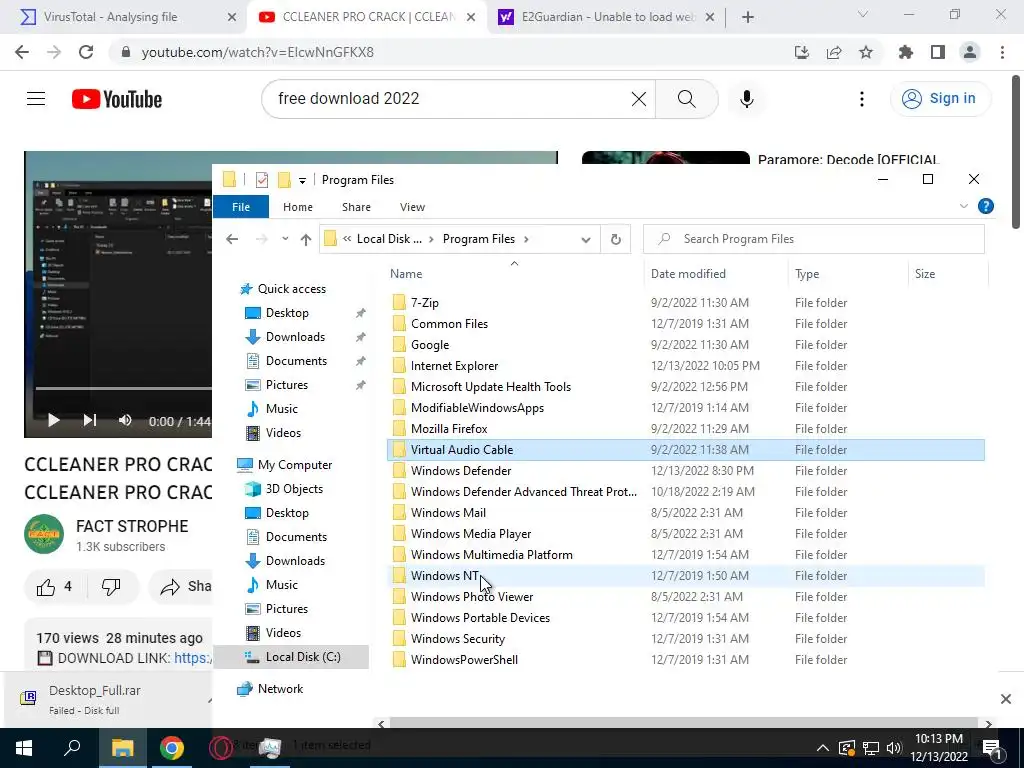Navigate back in Explorer

click(x=232, y=239)
